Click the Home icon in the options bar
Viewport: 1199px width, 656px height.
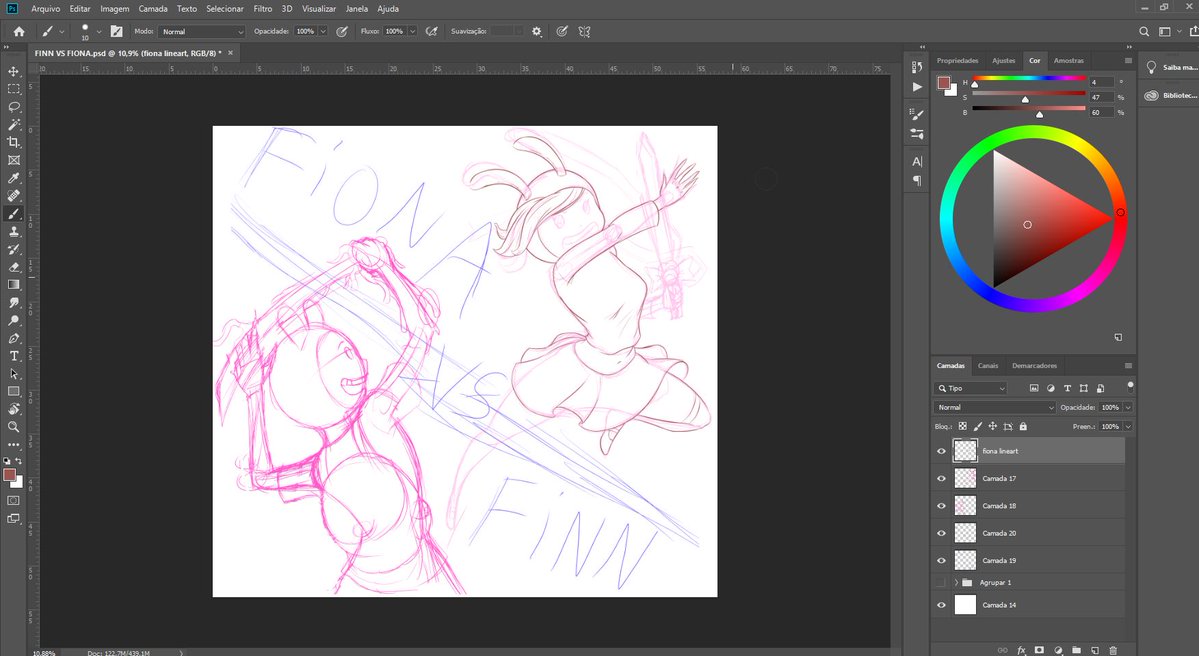tap(19, 31)
